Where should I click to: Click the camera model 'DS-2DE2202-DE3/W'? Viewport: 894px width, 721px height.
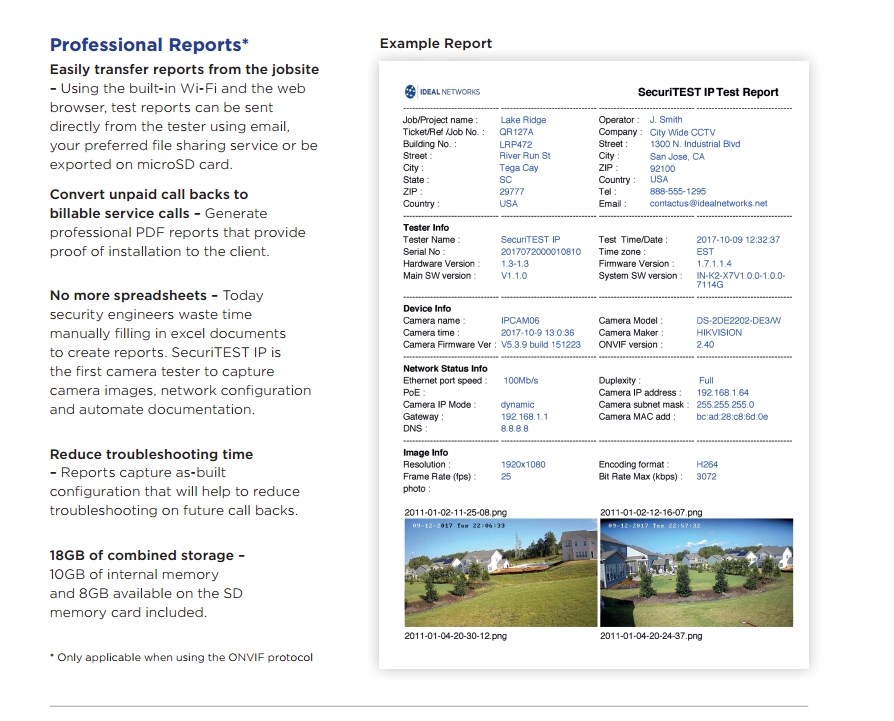(x=738, y=320)
